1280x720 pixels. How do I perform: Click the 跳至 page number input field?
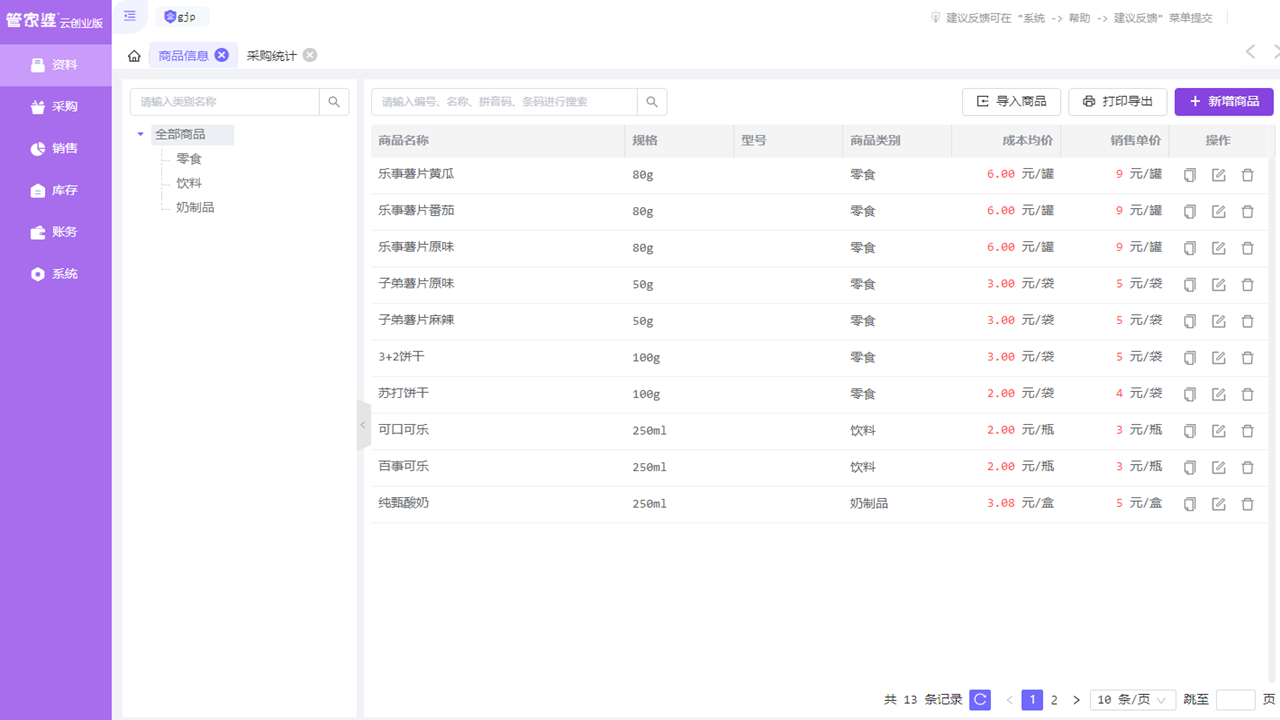pyautogui.click(x=1234, y=699)
